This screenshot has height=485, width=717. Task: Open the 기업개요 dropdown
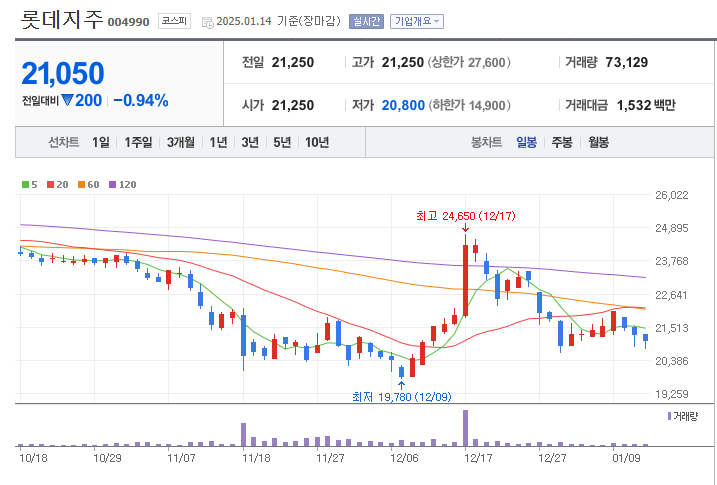pyautogui.click(x=417, y=21)
